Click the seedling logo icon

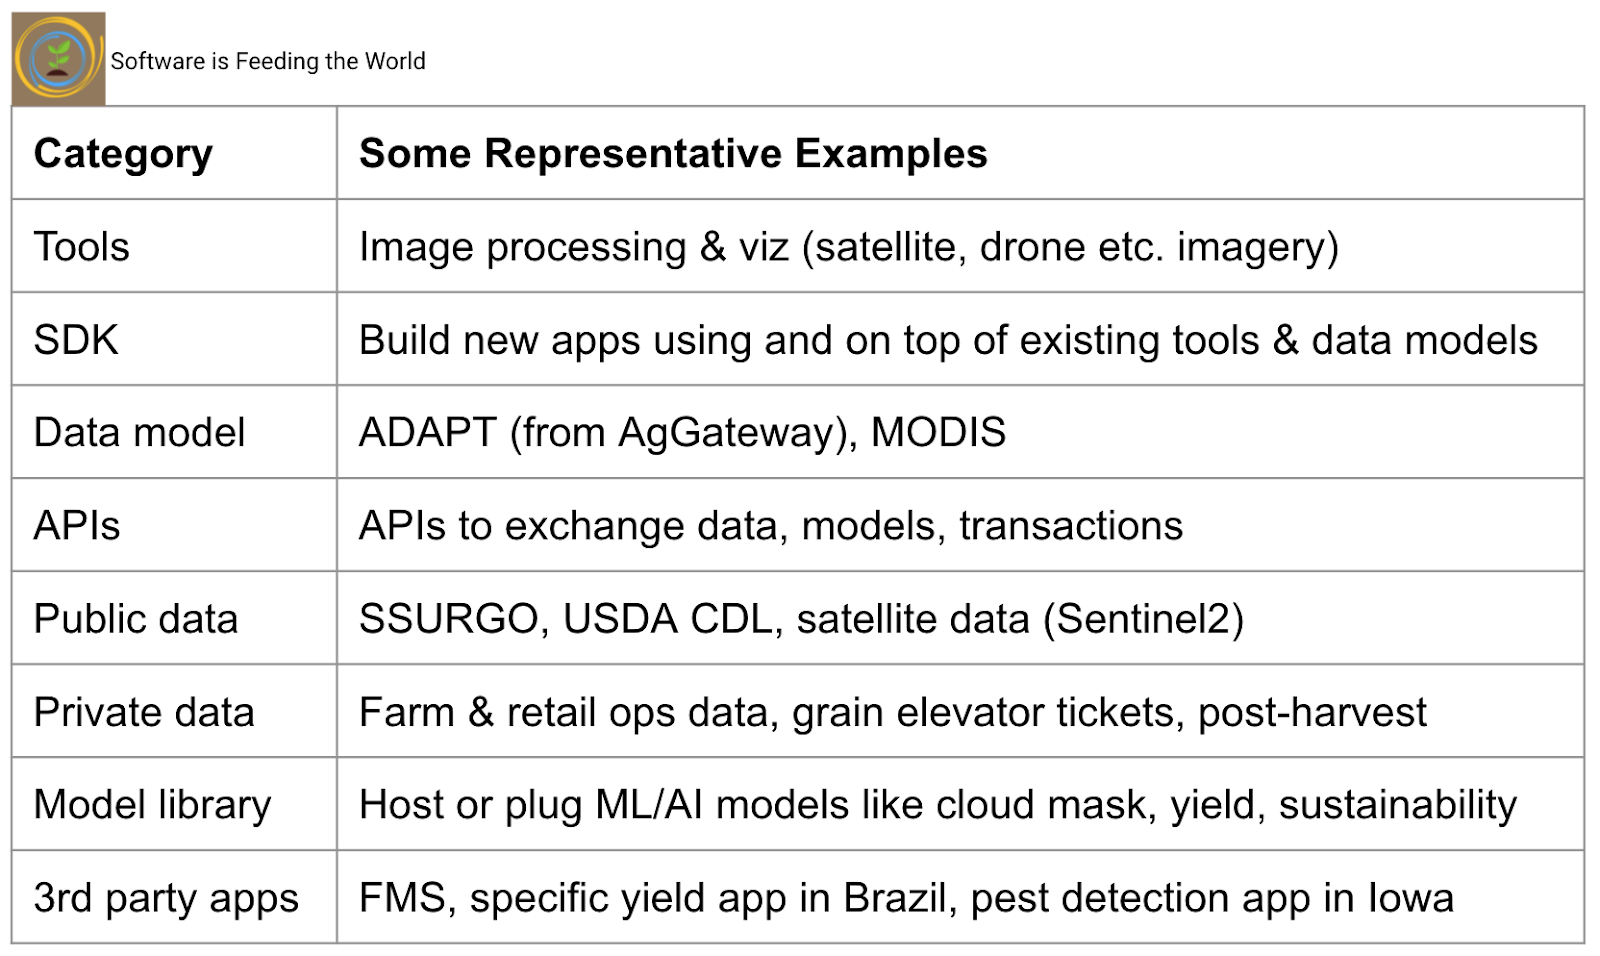tap(58, 58)
